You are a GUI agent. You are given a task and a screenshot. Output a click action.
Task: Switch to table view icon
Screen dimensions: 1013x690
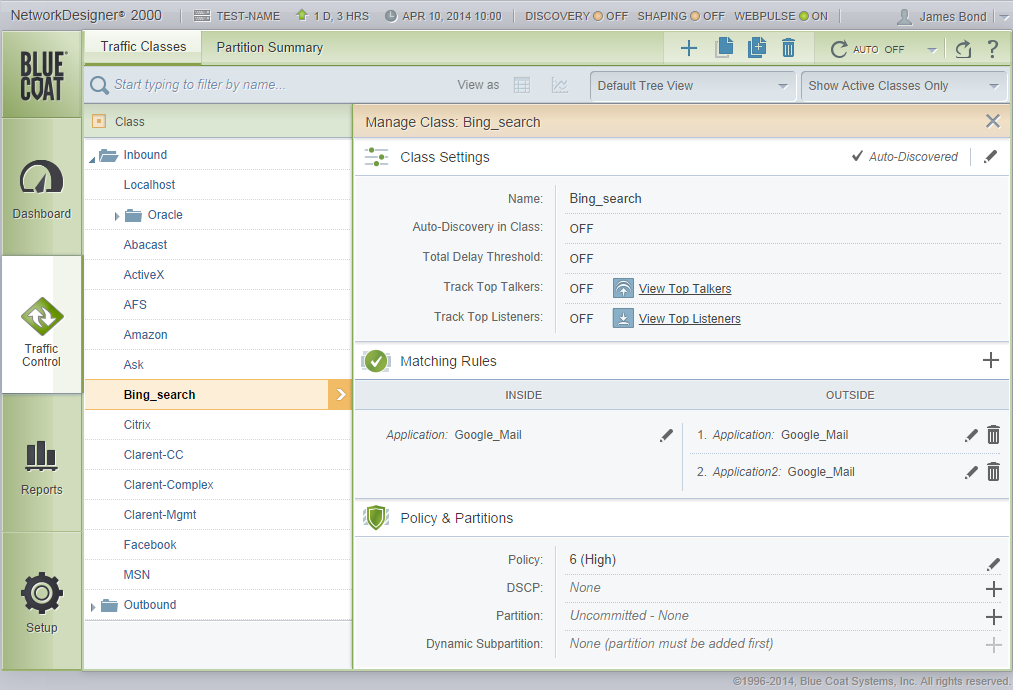point(522,85)
